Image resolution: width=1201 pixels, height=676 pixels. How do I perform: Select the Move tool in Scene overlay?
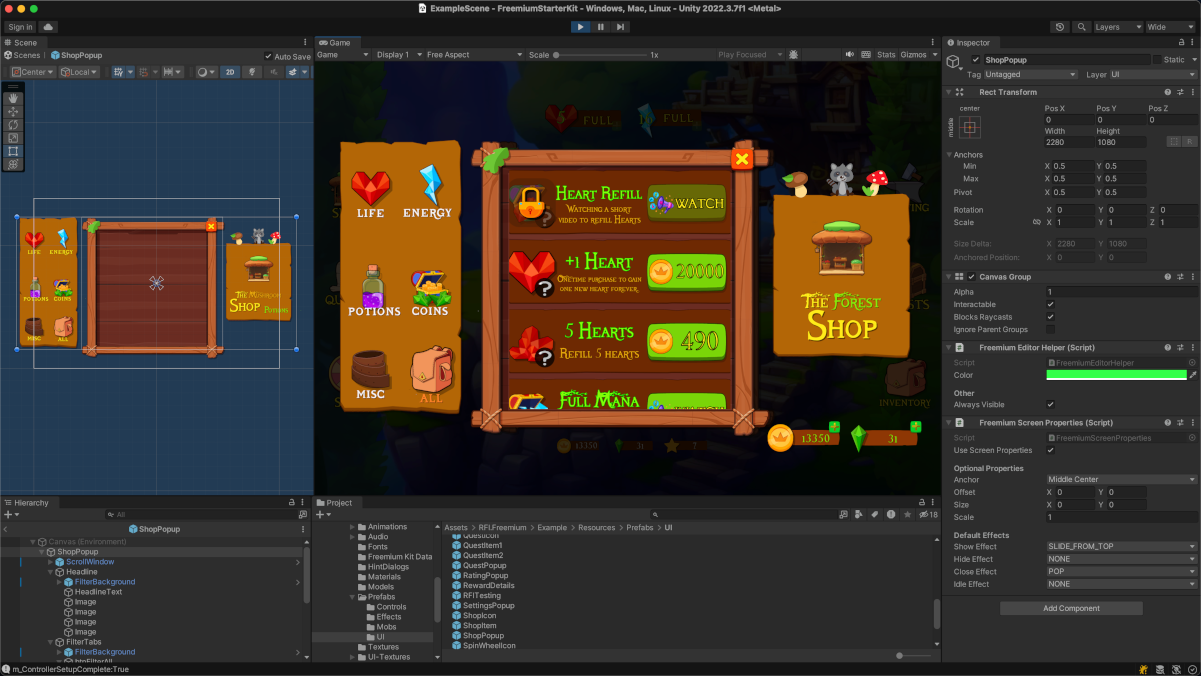click(13, 112)
